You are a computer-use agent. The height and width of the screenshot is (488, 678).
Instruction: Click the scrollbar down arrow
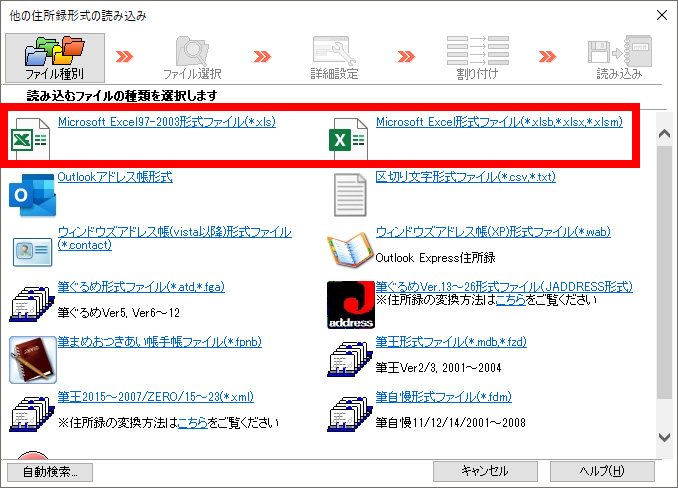664,437
